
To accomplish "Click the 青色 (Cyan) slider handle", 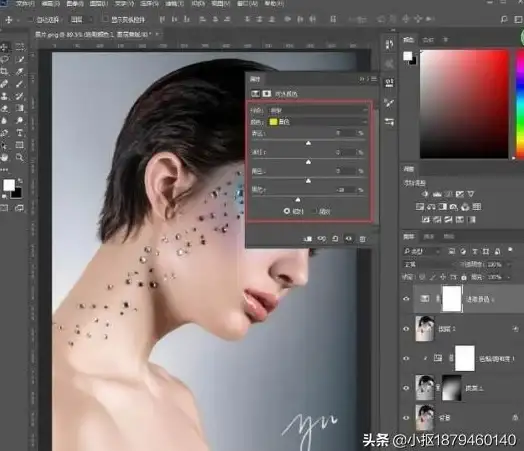I will point(308,143).
